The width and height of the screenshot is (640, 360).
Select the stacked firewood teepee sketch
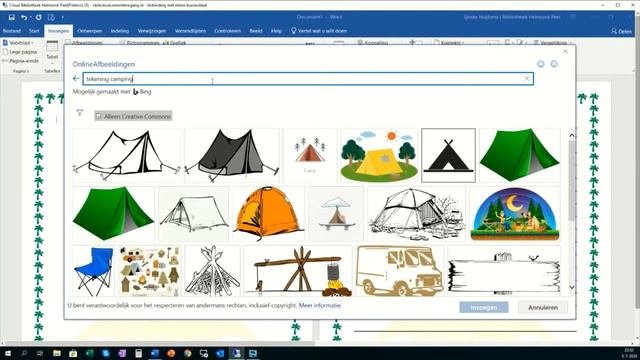point(212,271)
